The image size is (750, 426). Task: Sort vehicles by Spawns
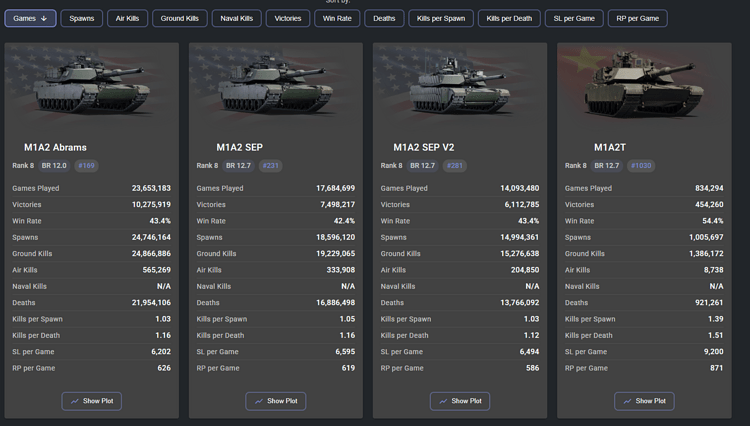[x=81, y=18]
